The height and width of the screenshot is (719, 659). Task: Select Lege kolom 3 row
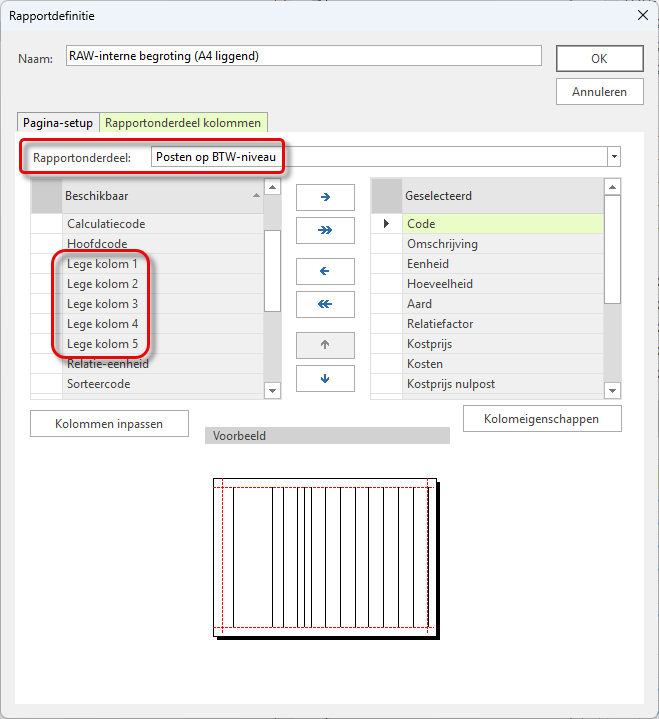pyautogui.click(x=163, y=304)
